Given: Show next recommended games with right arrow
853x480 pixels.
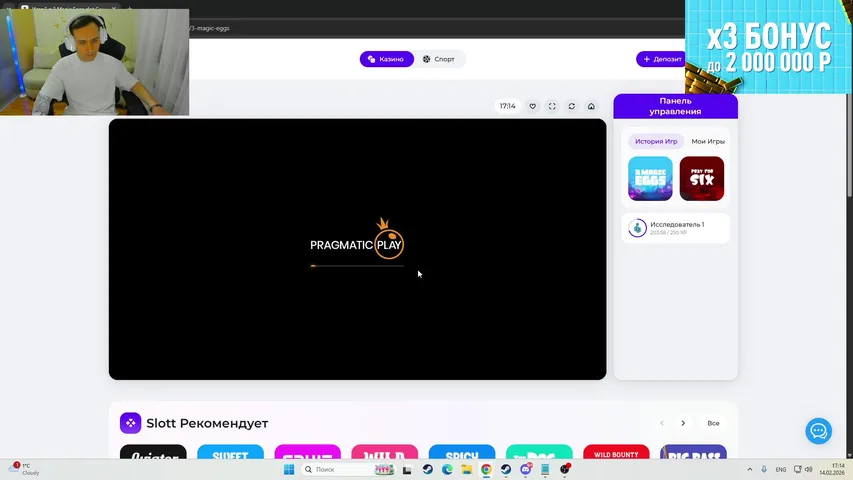Looking at the screenshot, I should [683, 423].
